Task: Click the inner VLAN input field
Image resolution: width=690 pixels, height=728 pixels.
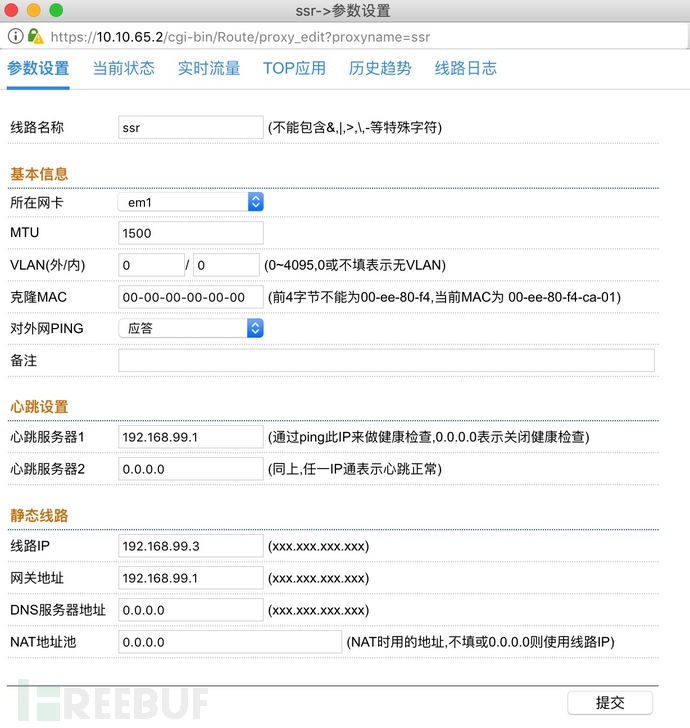Action: click(x=226, y=265)
